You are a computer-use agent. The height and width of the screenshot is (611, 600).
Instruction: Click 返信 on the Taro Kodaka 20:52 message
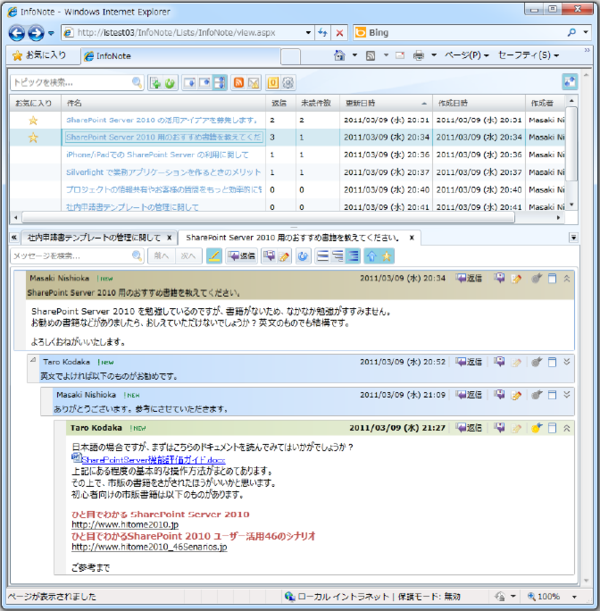[469, 362]
